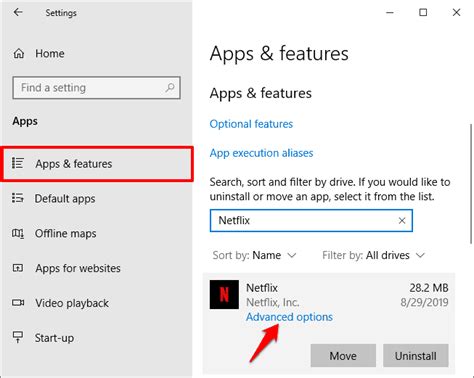Go back using the Settings back arrow
Viewport: 474px width, 378px height.
(x=18, y=13)
